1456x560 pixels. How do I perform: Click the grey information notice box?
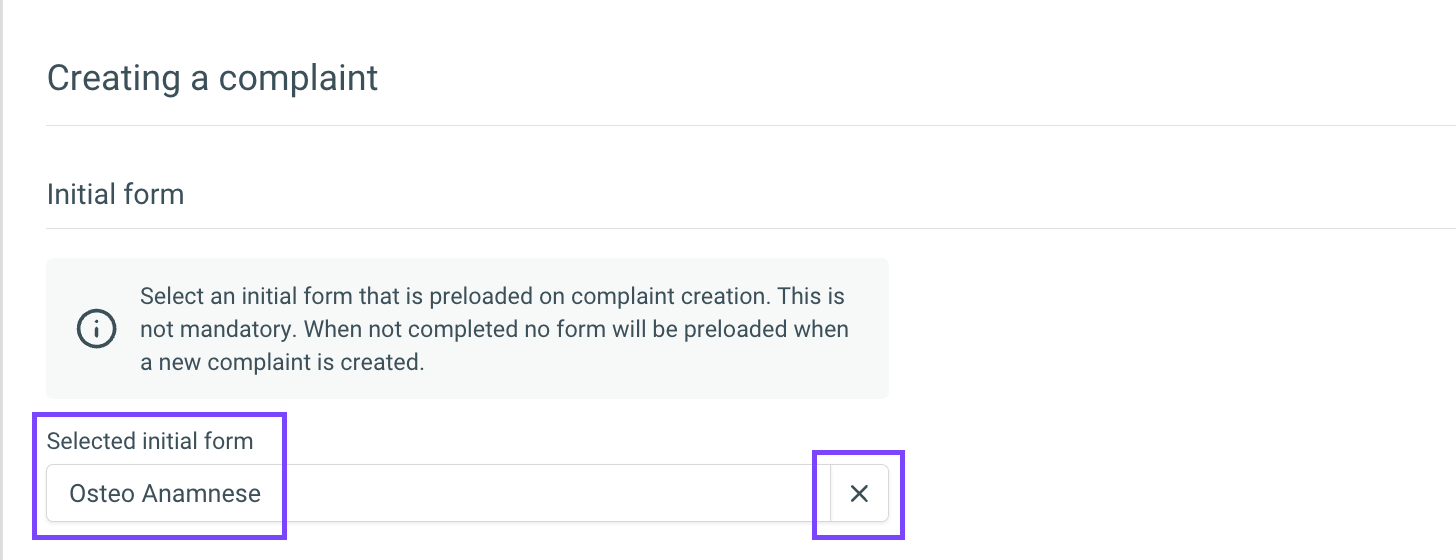pyautogui.click(x=467, y=328)
